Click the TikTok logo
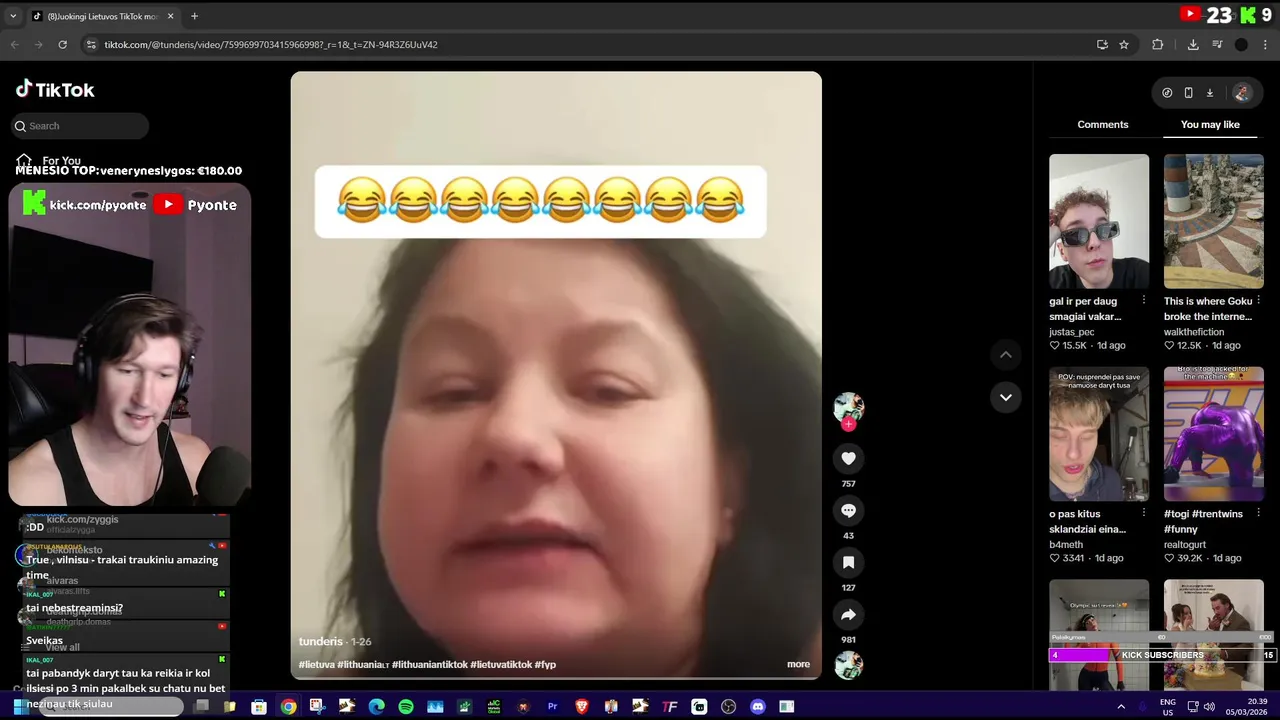This screenshot has height=720, width=1280. tap(55, 89)
